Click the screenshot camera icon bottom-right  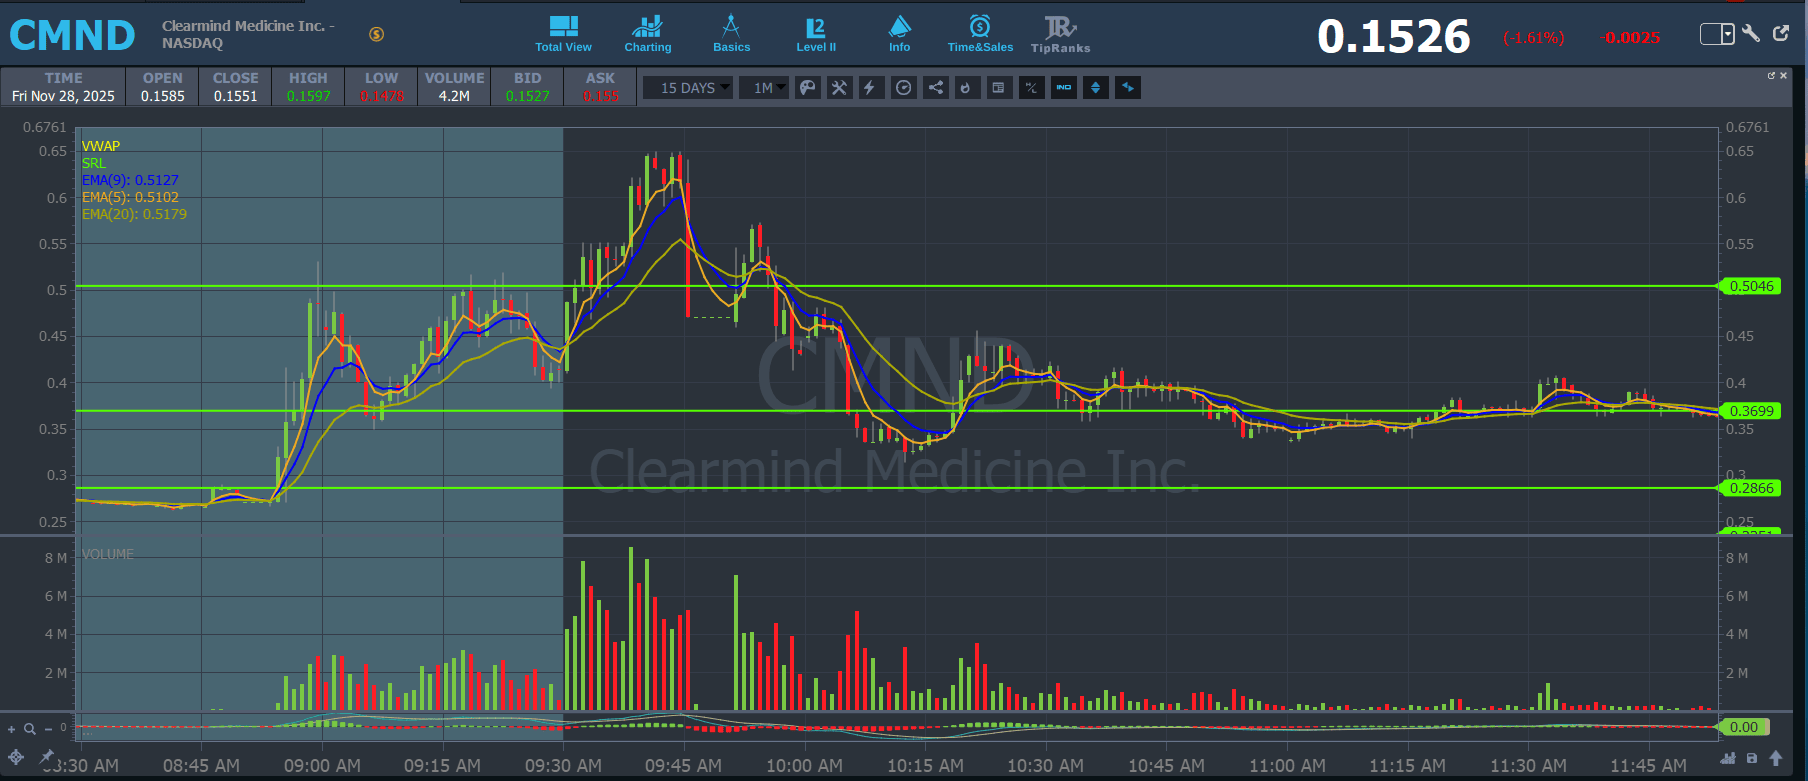click(1752, 758)
